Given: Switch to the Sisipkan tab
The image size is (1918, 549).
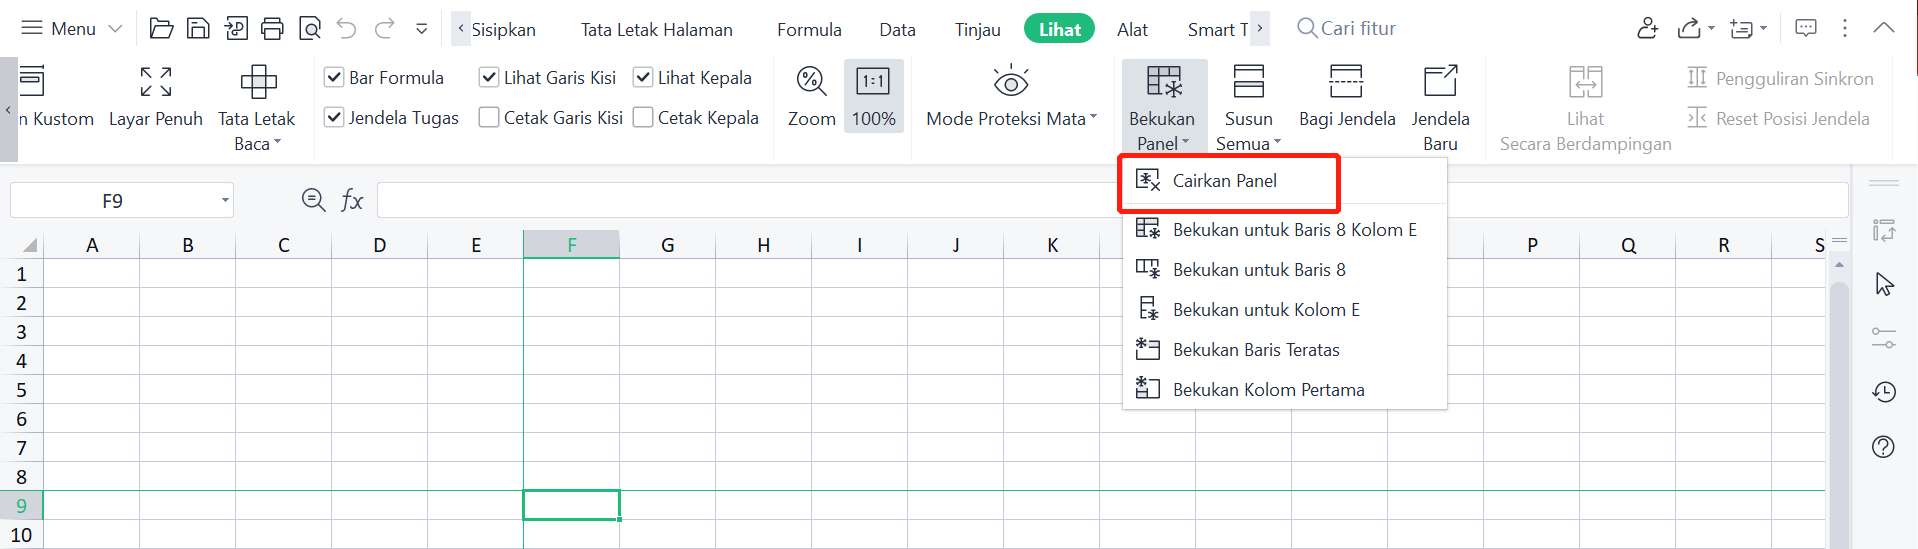Looking at the screenshot, I should tap(504, 29).
